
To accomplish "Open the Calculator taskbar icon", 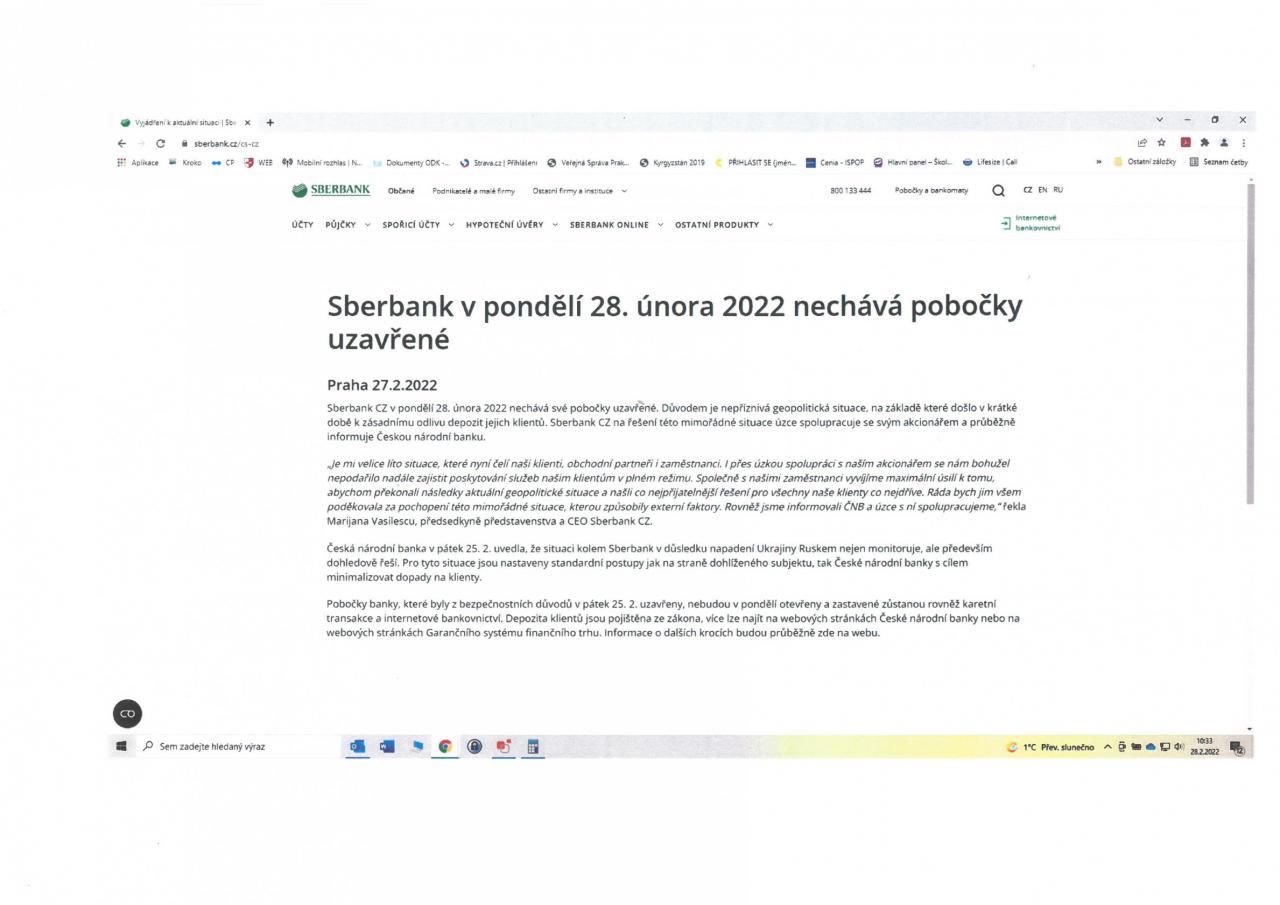I will tap(533, 746).
